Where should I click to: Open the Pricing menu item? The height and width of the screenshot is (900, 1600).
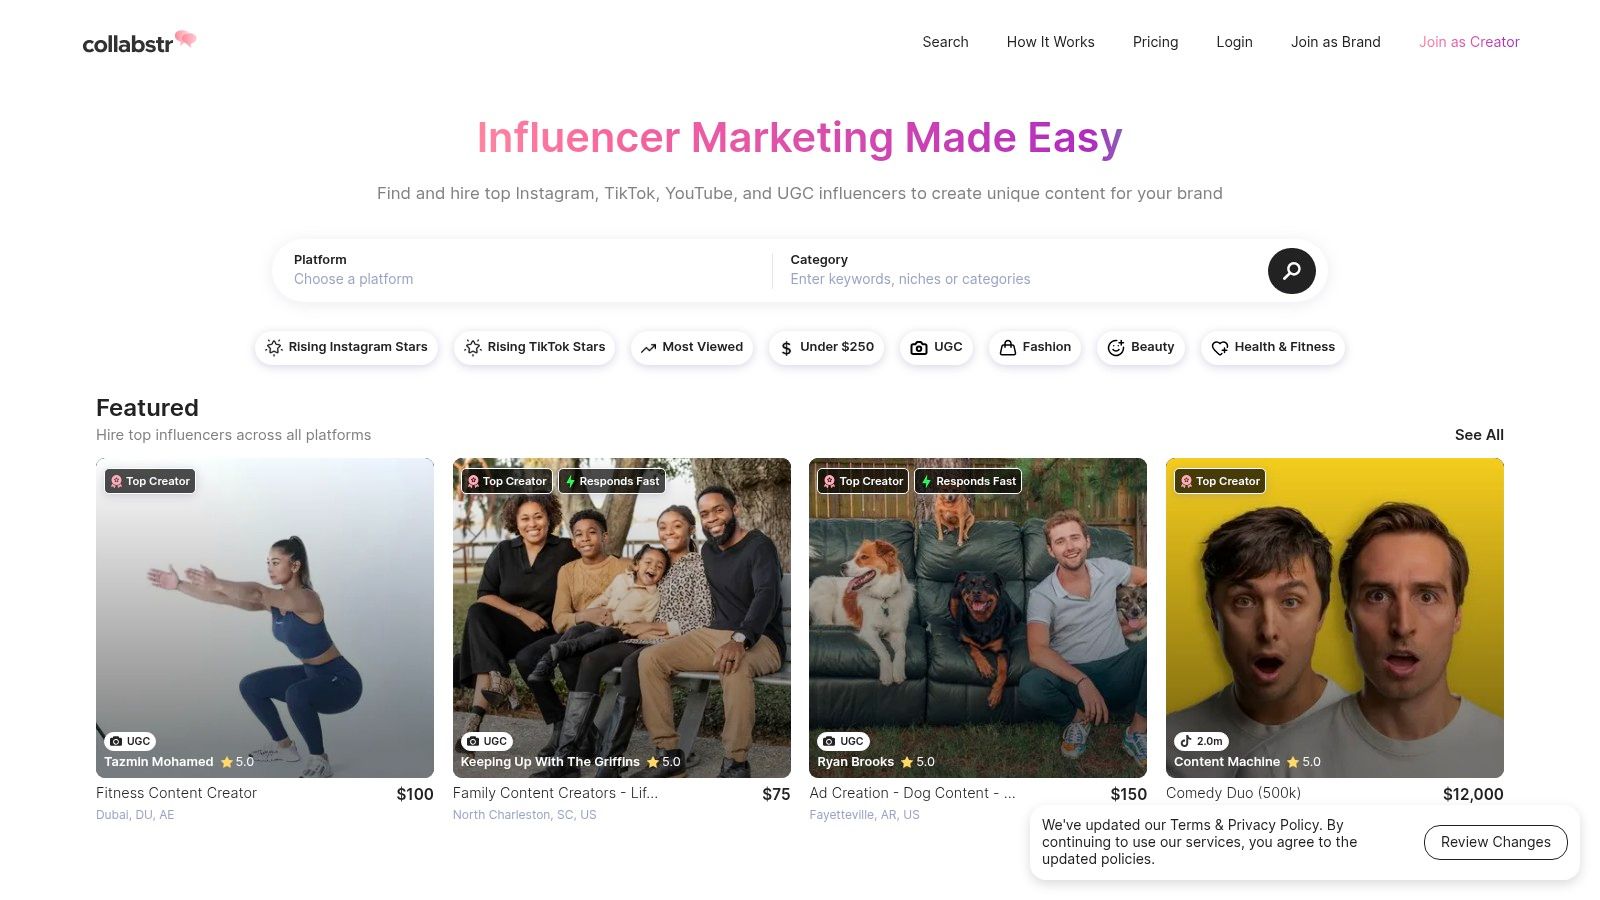pos(1155,42)
